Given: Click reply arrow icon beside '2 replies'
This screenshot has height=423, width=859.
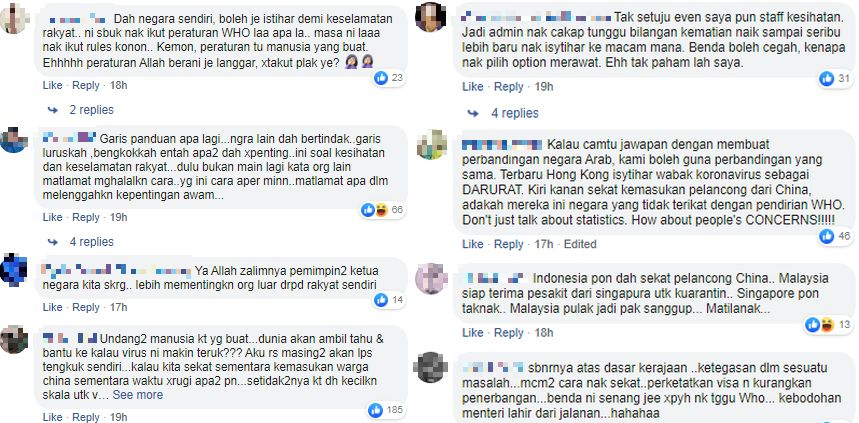Looking at the screenshot, I should coord(53,110).
